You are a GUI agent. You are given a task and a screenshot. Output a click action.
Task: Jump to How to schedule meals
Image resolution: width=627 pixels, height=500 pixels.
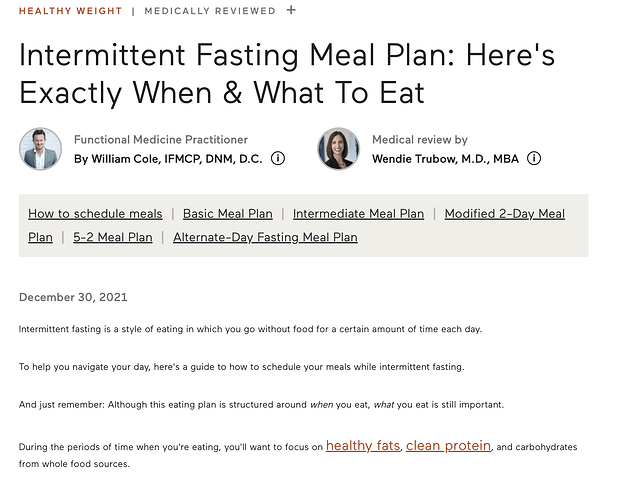click(95, 214)
